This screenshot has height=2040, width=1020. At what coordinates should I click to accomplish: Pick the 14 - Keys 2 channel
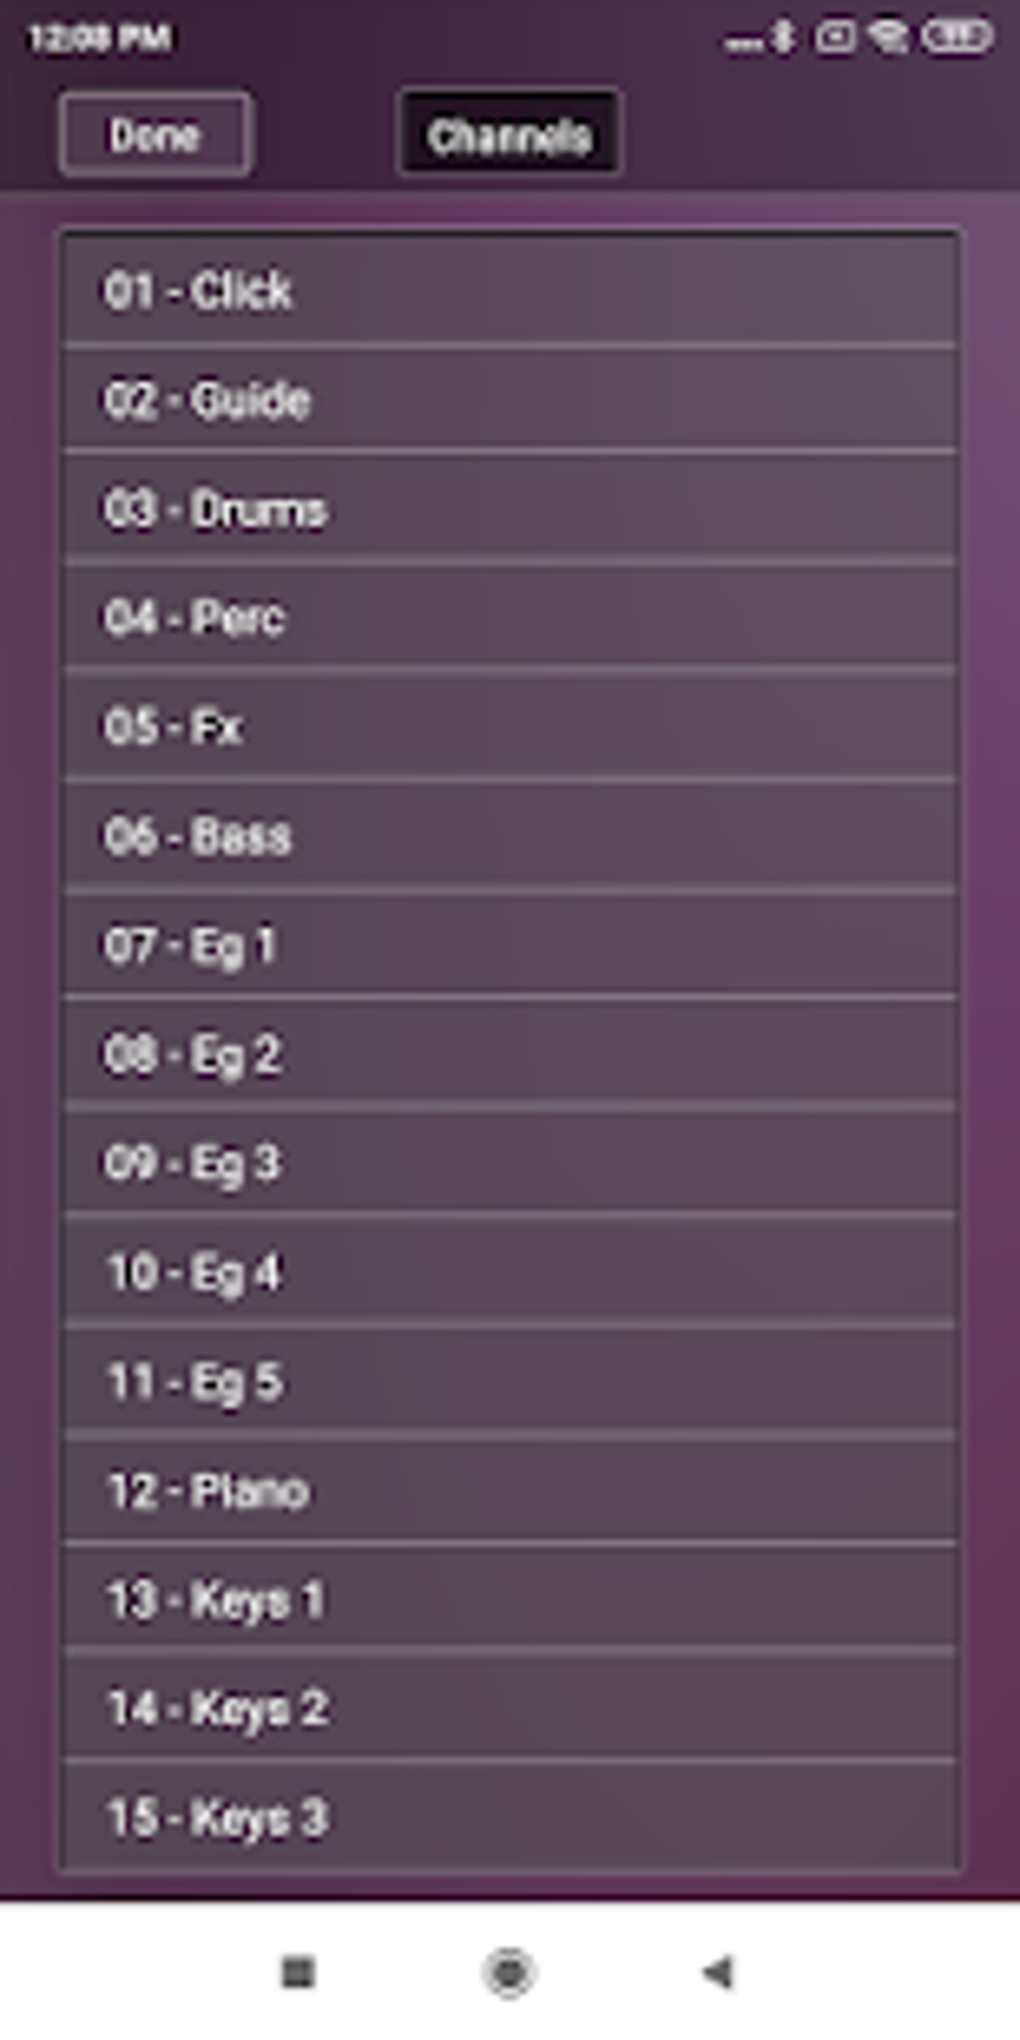tap(510, 1708)
